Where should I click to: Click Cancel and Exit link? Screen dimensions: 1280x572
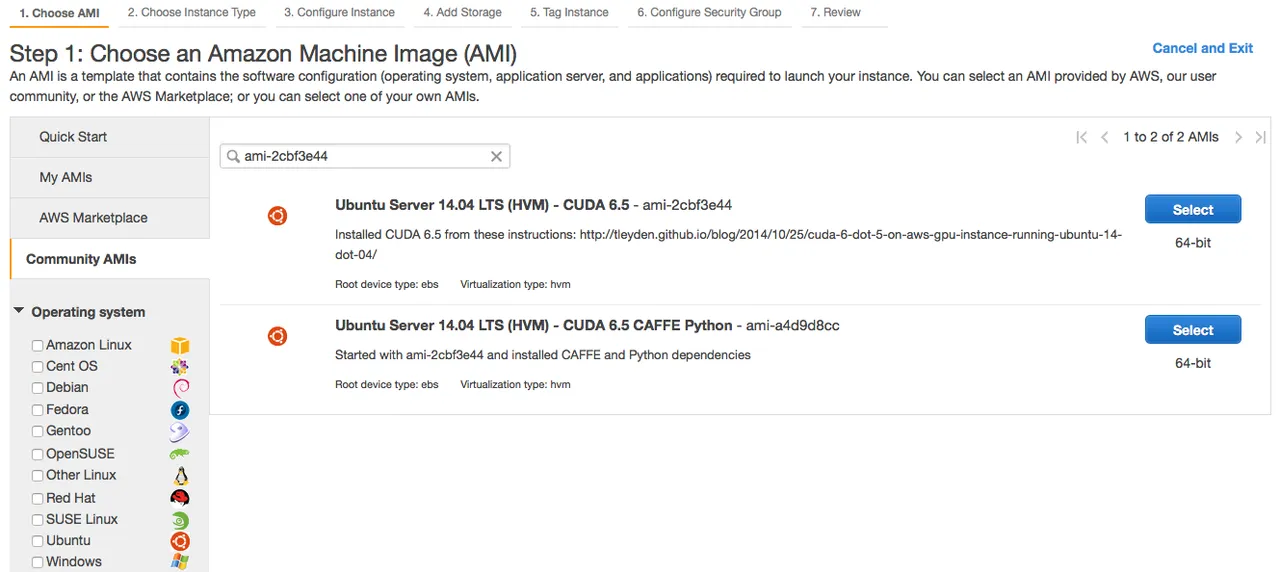point(1202,48)
